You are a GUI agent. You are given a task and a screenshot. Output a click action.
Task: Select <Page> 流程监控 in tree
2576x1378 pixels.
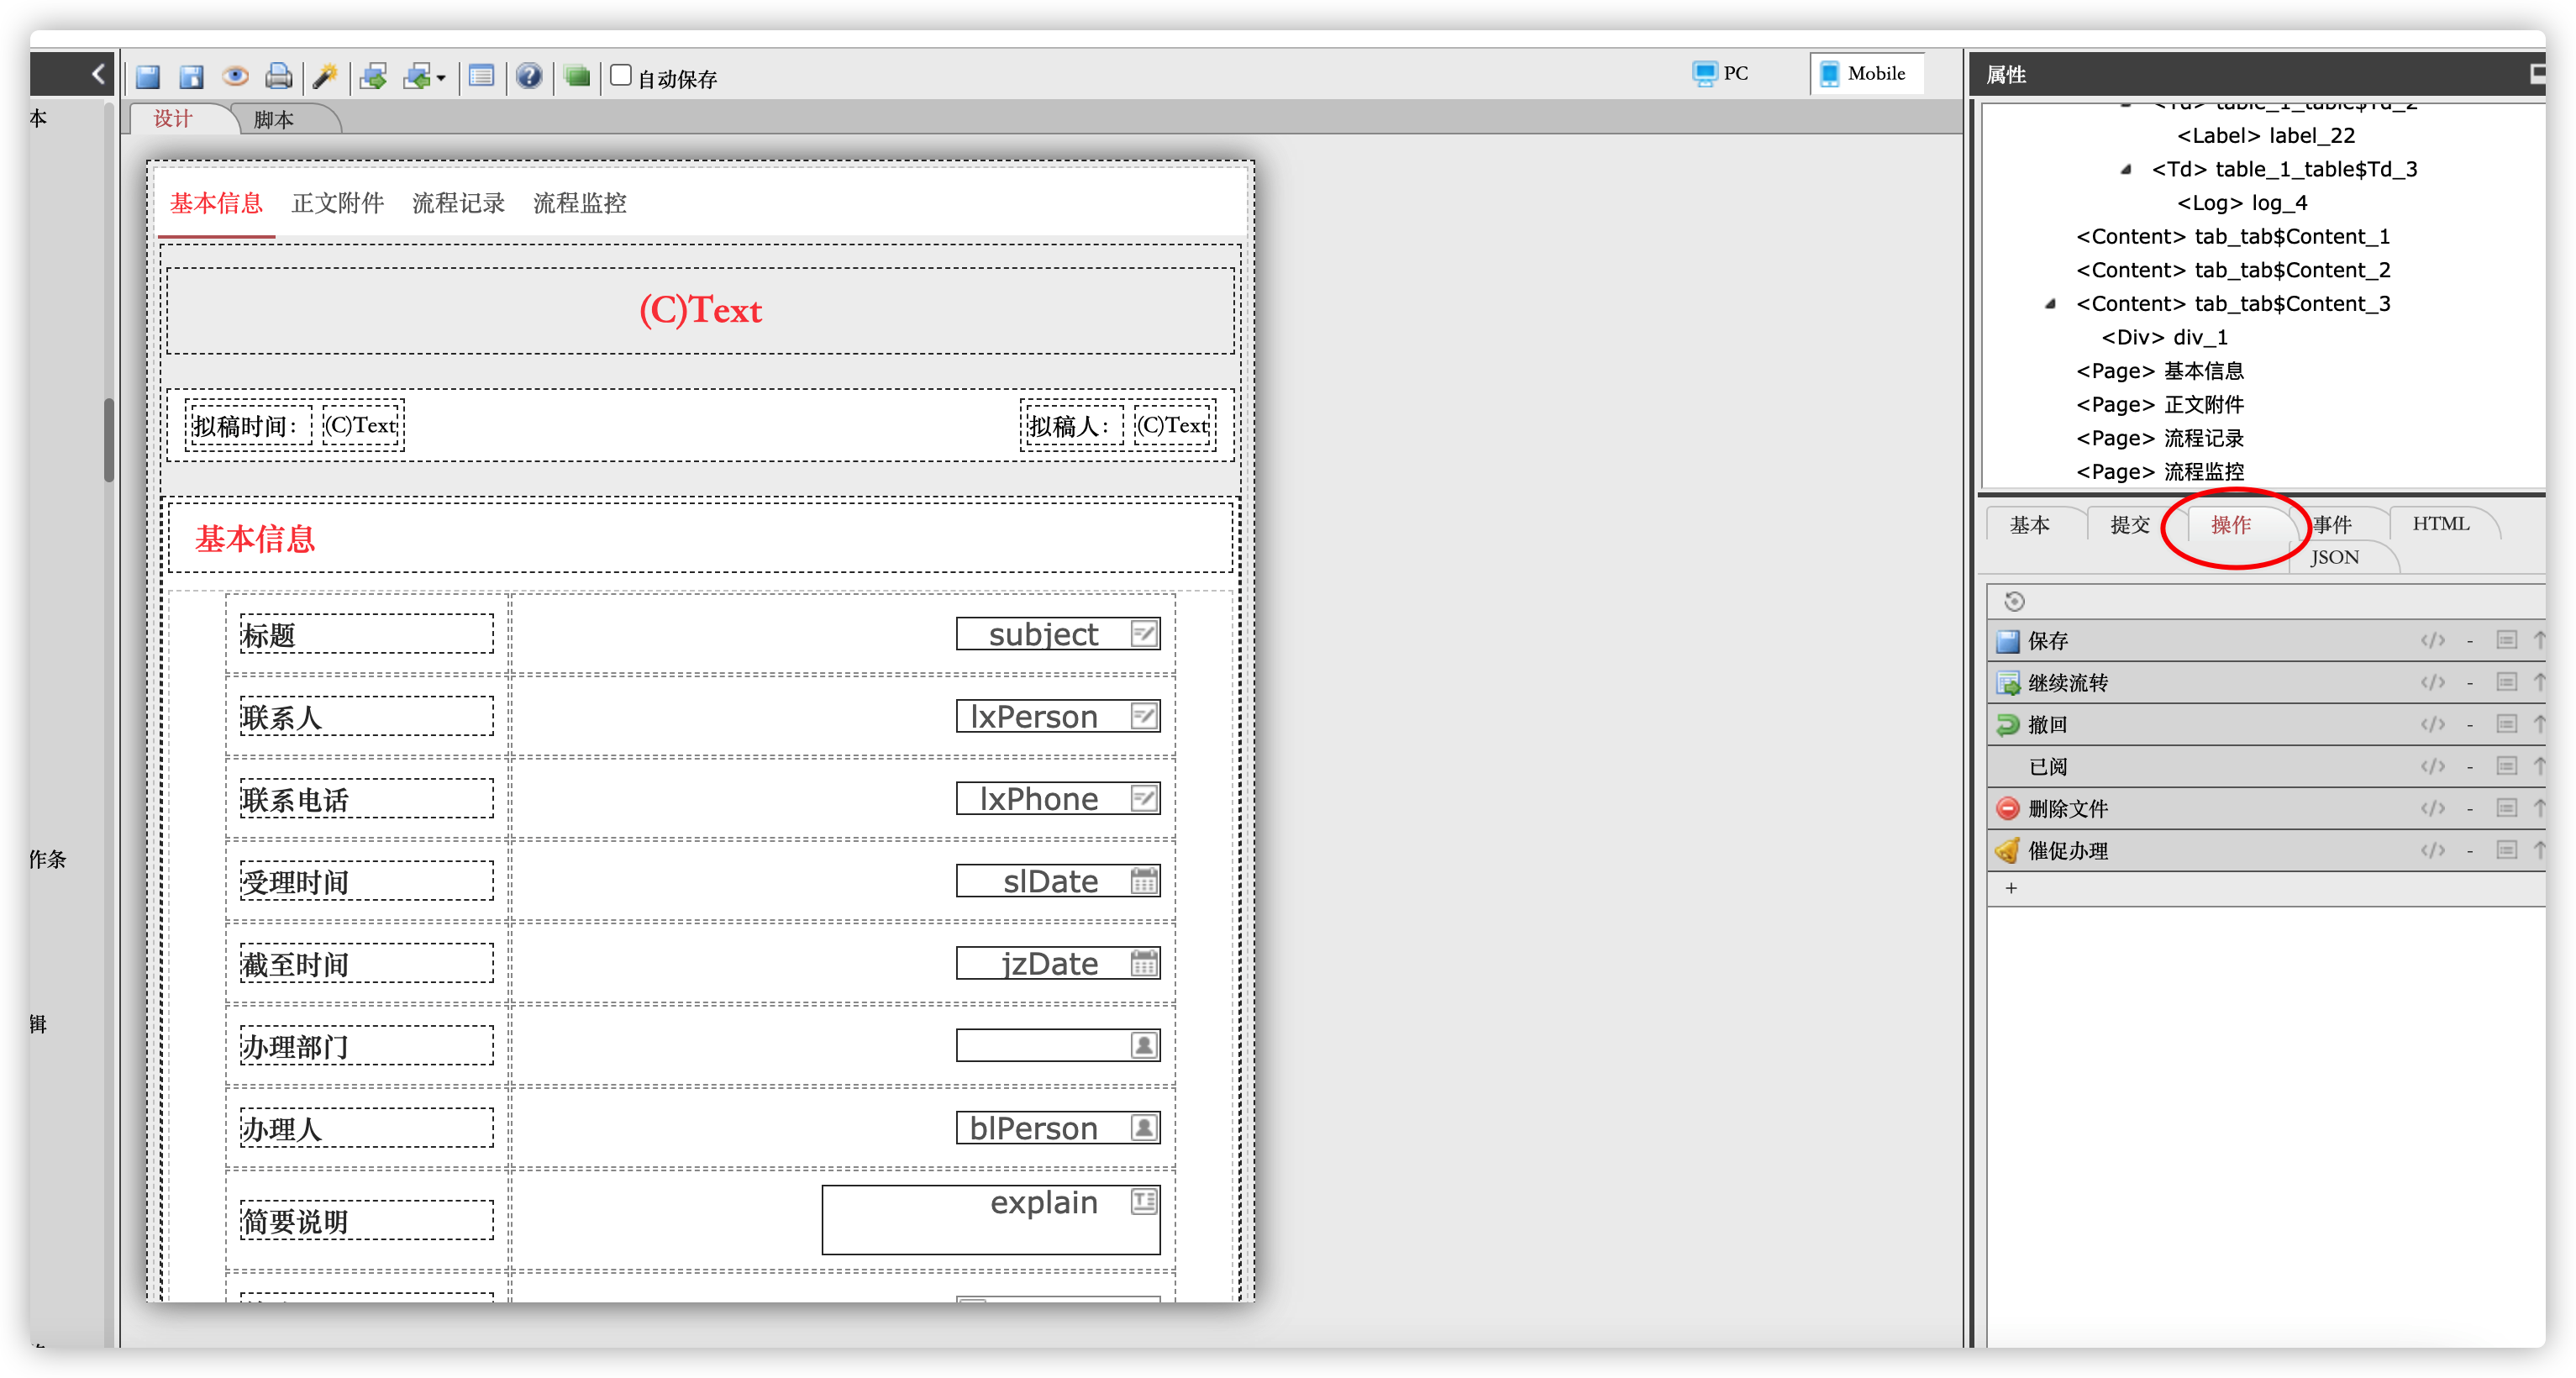click(2160, 472)
